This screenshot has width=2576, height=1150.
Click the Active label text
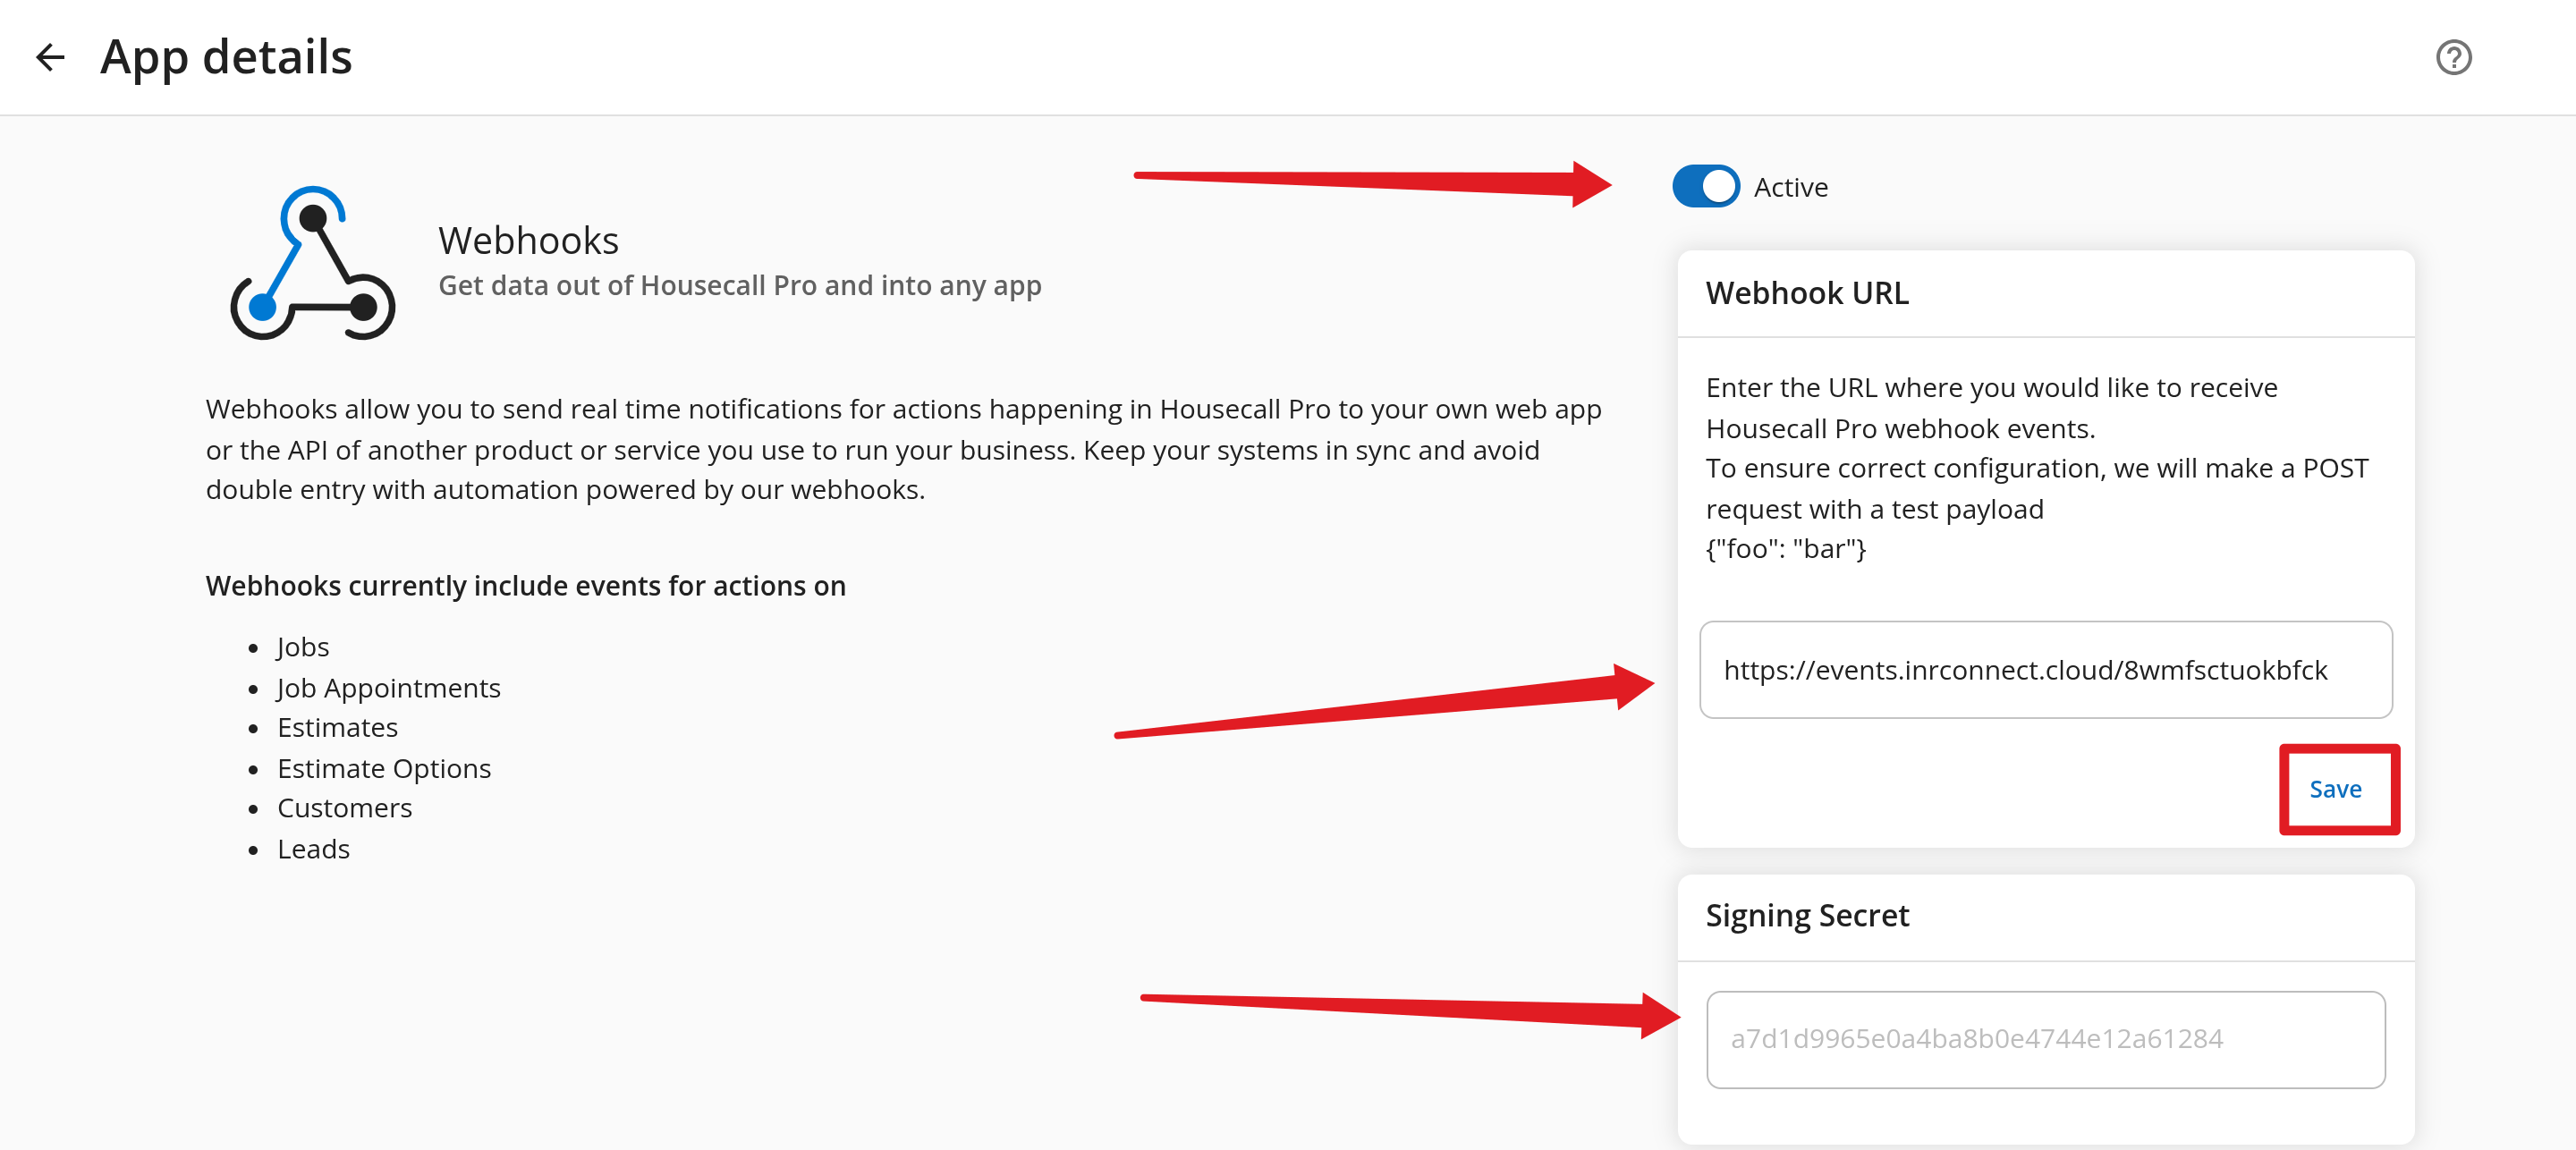coord(1790,187)
